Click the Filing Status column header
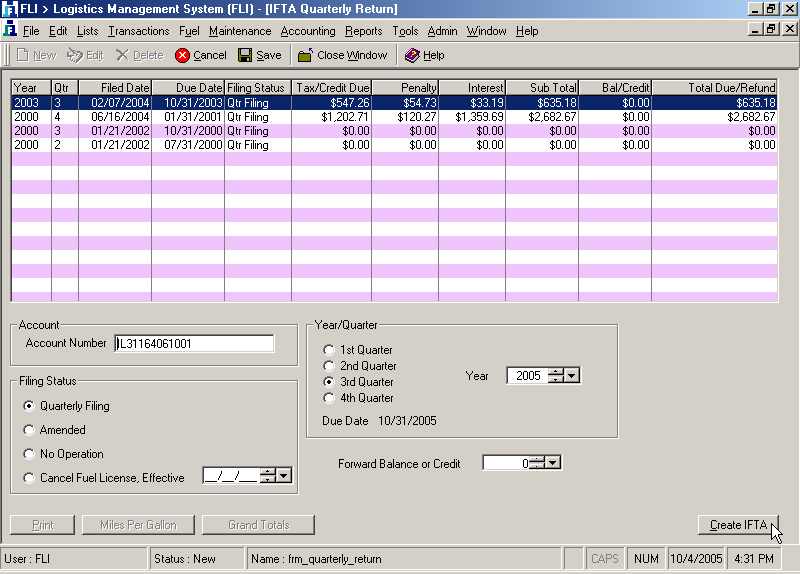This screenshot has width=800, height=574. point(258,88)
